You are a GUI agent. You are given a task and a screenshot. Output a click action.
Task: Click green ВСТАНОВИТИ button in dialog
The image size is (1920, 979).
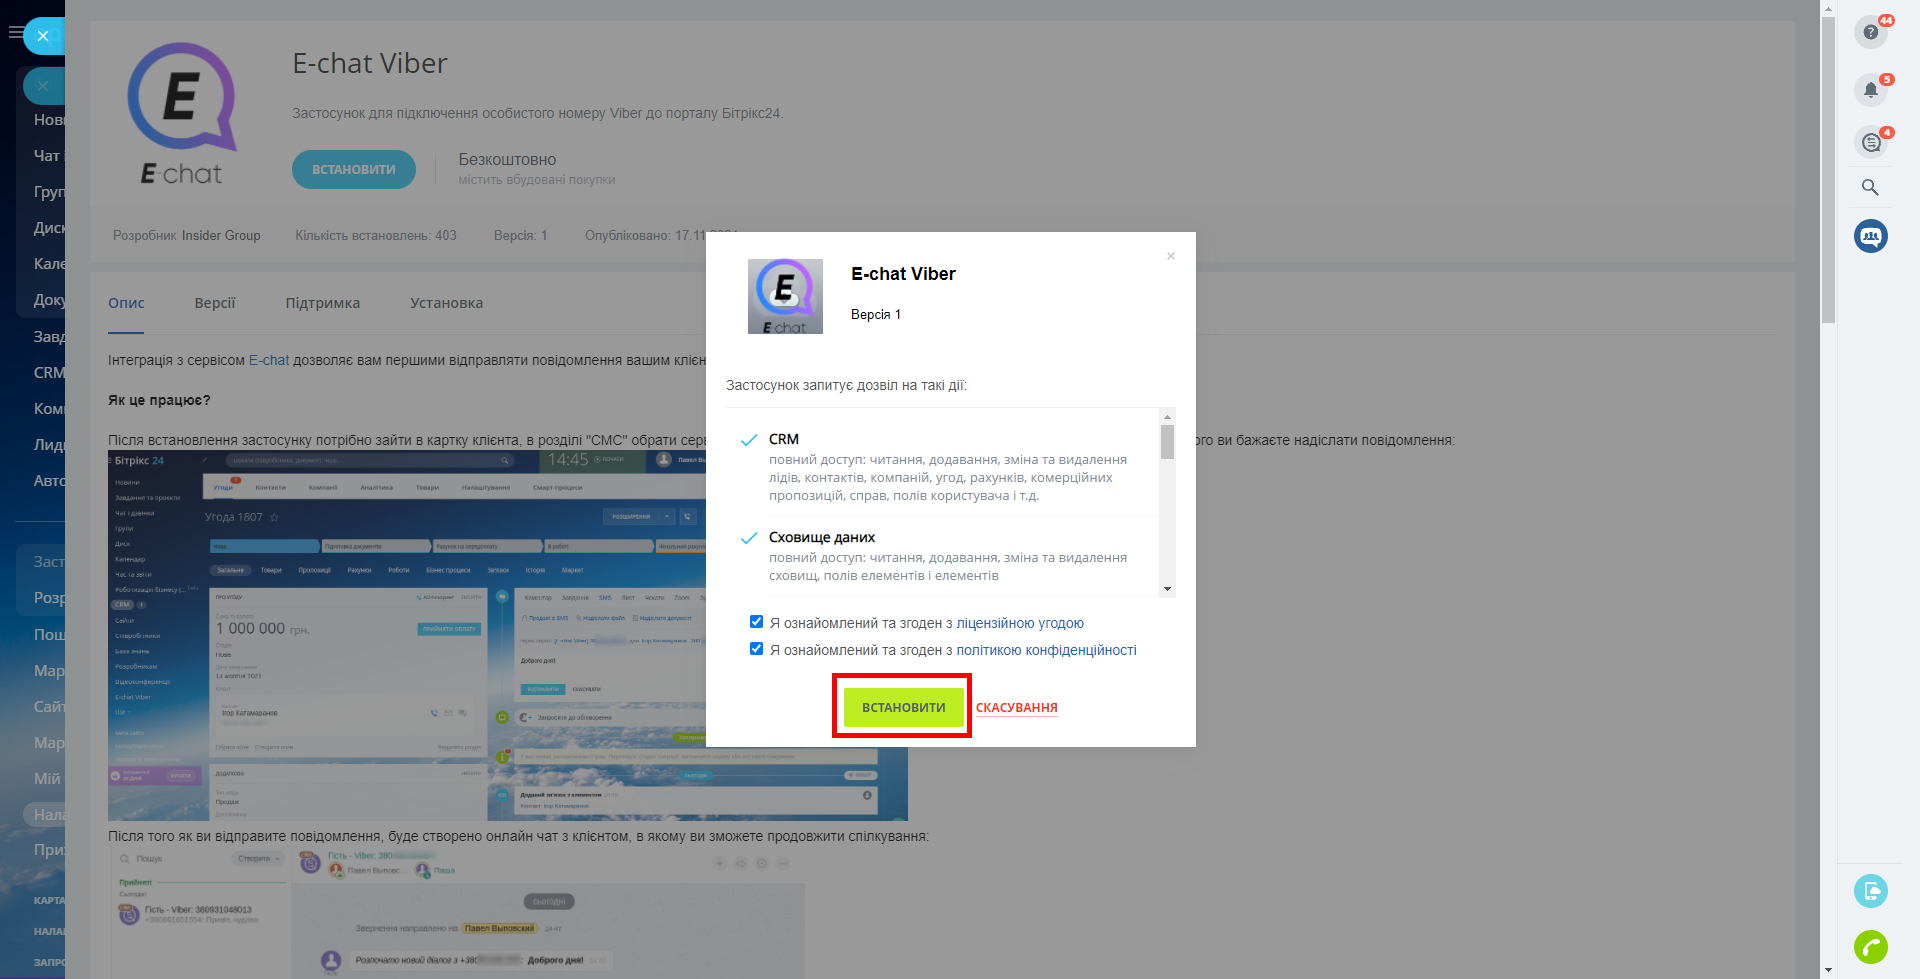coord(903,707)
